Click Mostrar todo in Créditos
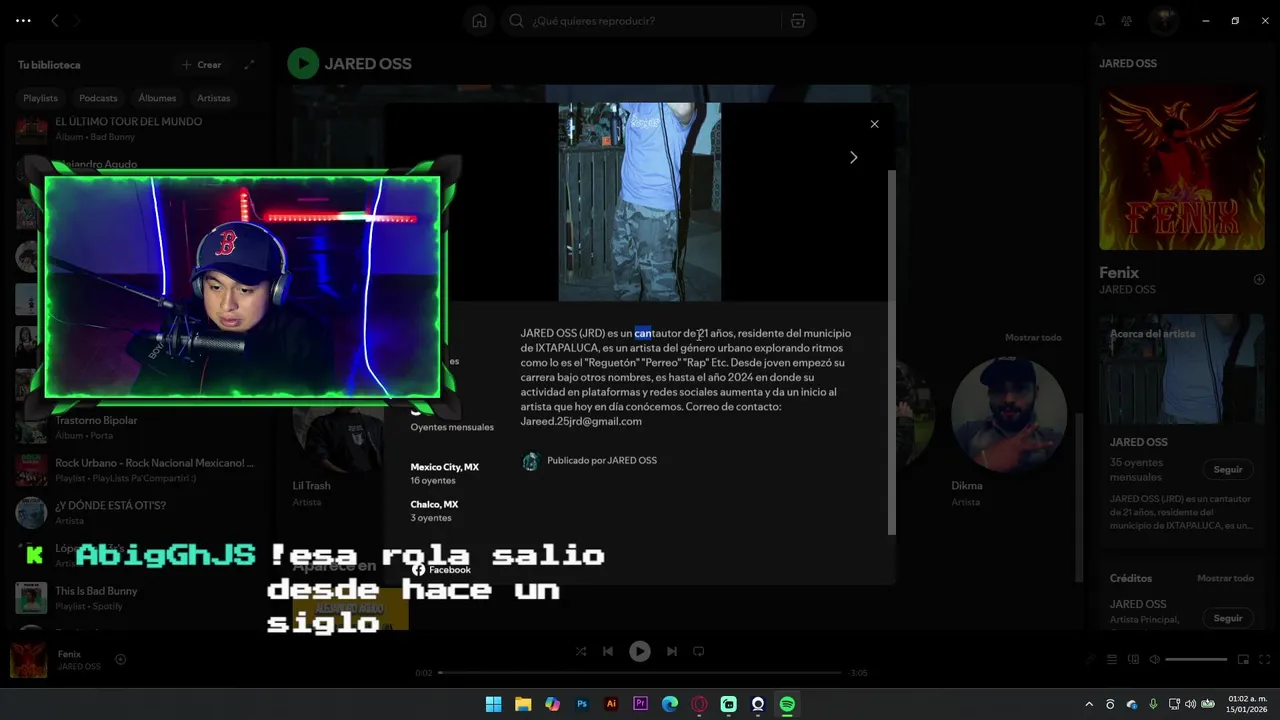This screenshot has width=1280, height=720. coord(1225,579)
